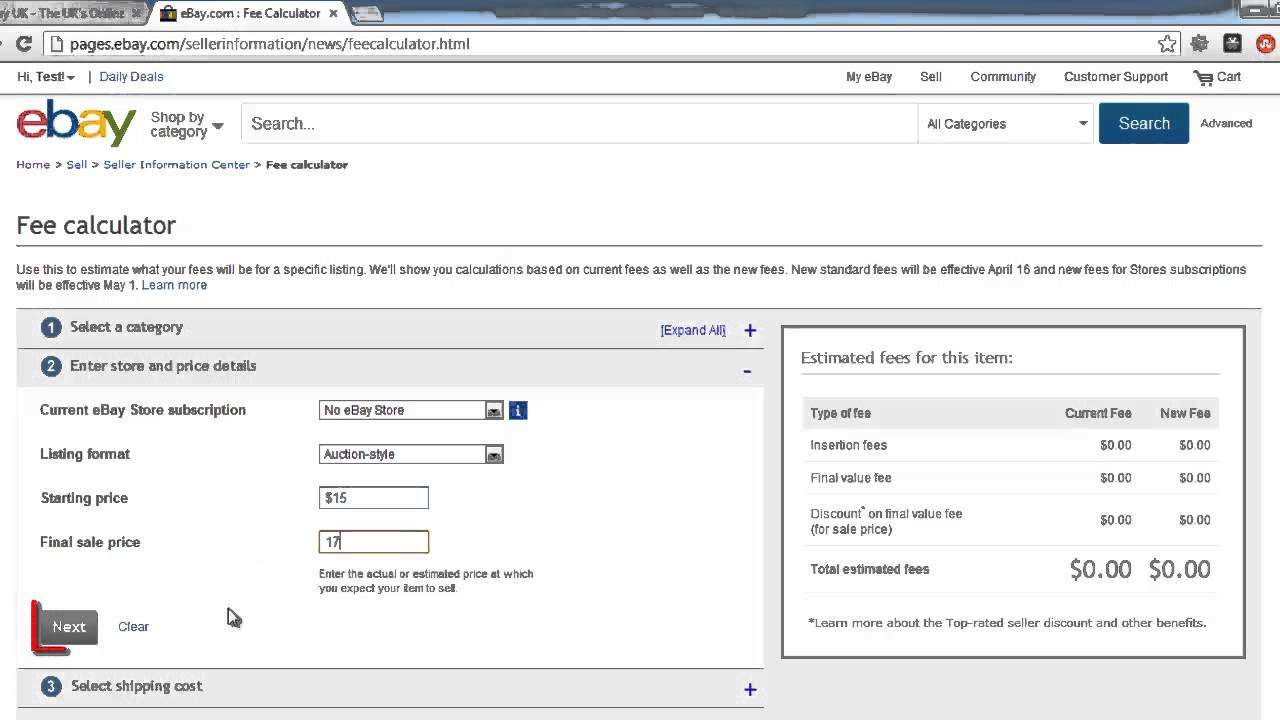Click the 'Current Fee' column header
Screen dimensions: 1280x720
click(1098, 413)
